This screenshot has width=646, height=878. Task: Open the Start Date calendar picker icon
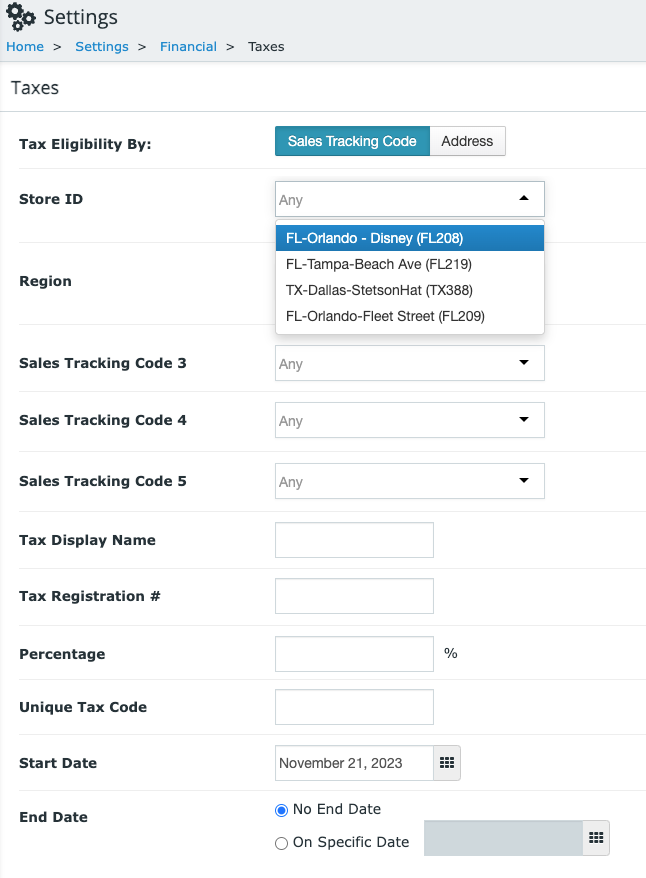pos(447,763)
